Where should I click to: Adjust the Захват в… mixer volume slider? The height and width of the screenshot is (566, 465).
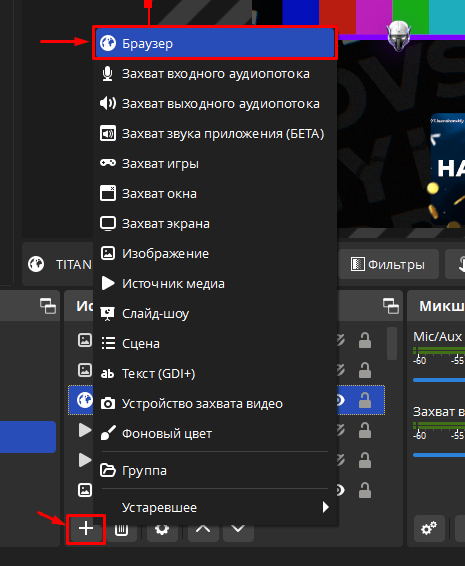pyautogui.click(x=439, y=455)
